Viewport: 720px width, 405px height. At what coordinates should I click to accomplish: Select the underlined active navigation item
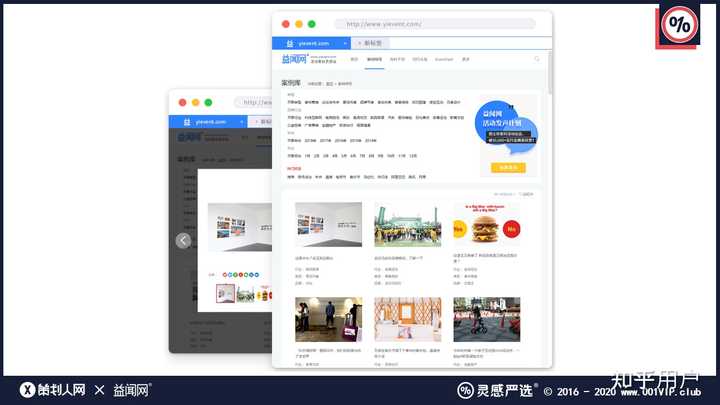point(374,60)
